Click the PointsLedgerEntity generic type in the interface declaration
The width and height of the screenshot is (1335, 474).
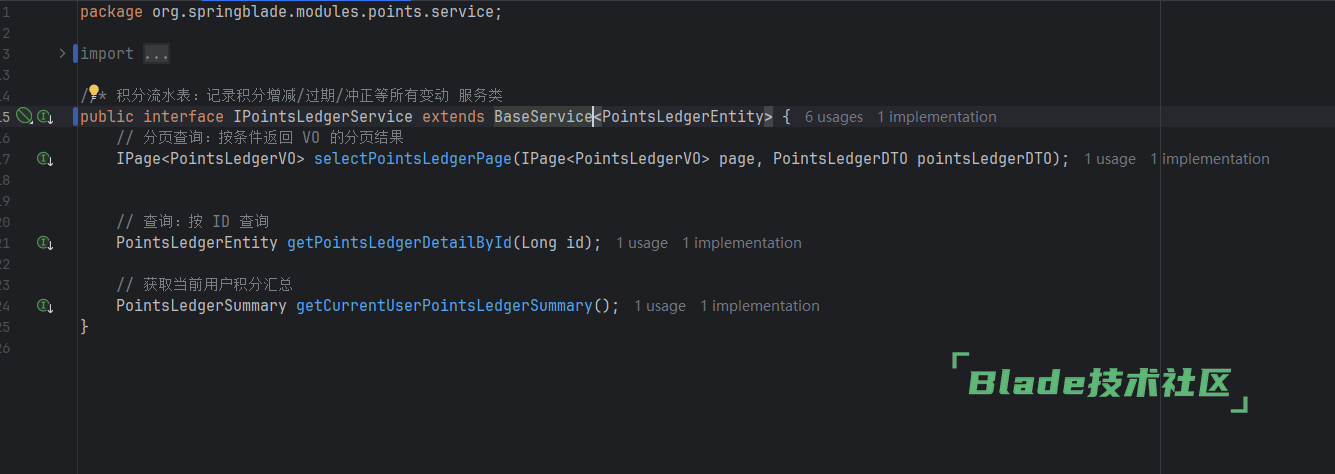click(682, 117)
